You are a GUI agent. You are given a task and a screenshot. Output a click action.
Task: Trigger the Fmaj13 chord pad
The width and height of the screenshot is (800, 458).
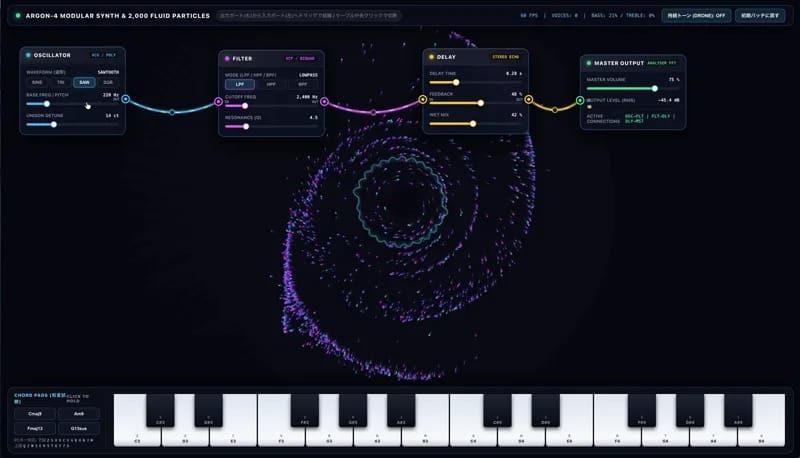tap(35, 428)
